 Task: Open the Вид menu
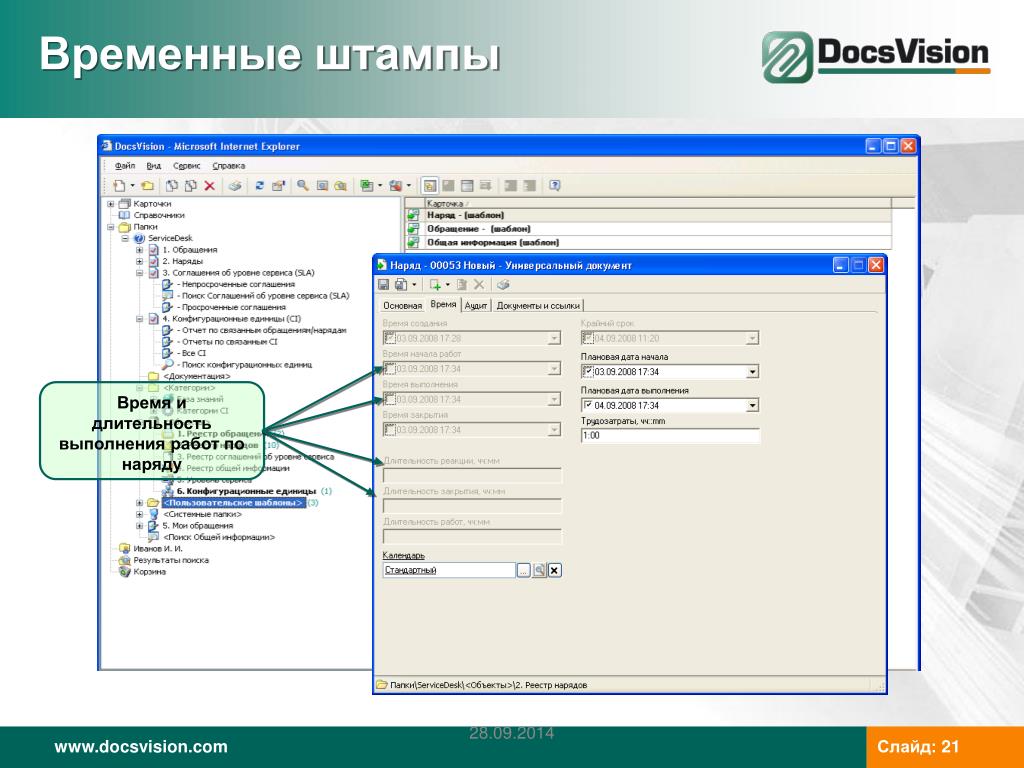153,166
